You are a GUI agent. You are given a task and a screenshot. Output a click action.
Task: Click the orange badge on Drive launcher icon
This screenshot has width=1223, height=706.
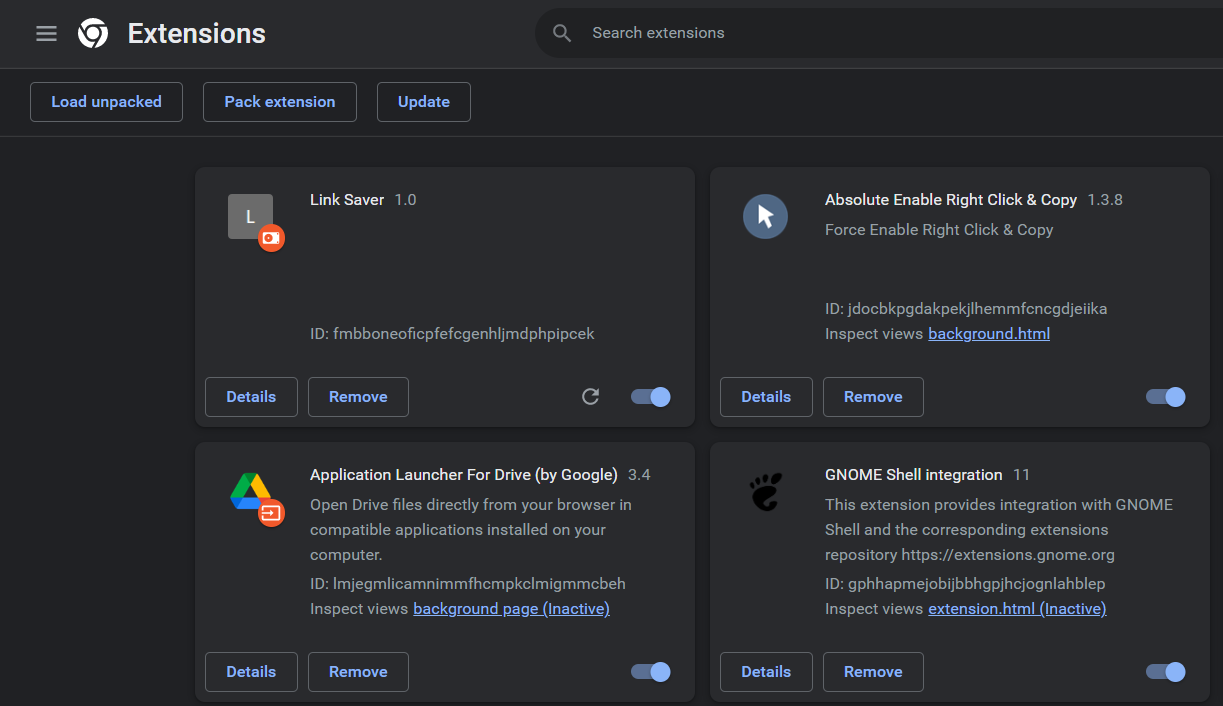(271, 513)
